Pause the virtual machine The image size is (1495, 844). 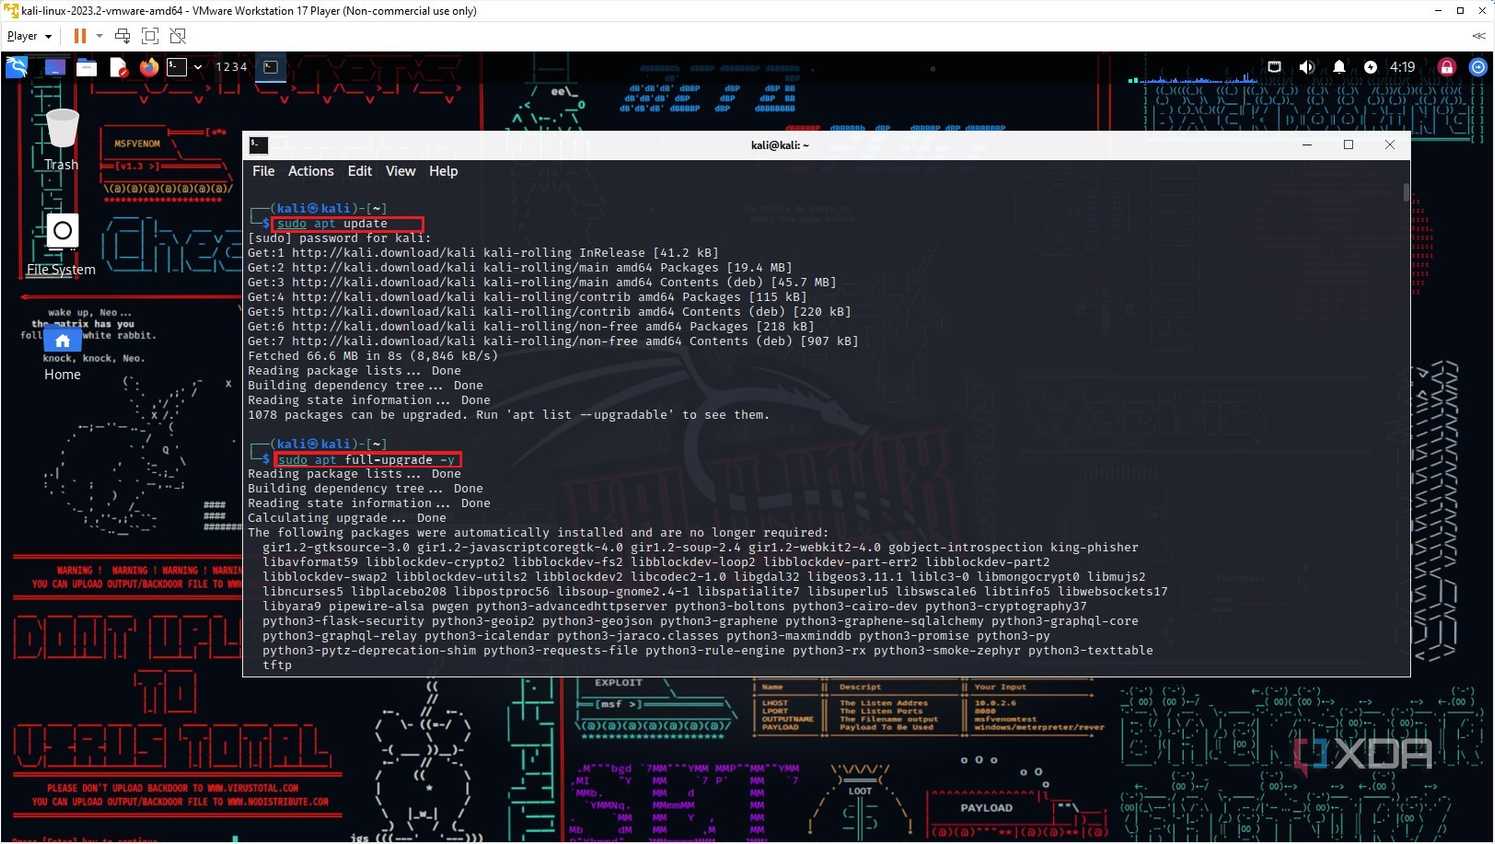(x=80, y=36)
